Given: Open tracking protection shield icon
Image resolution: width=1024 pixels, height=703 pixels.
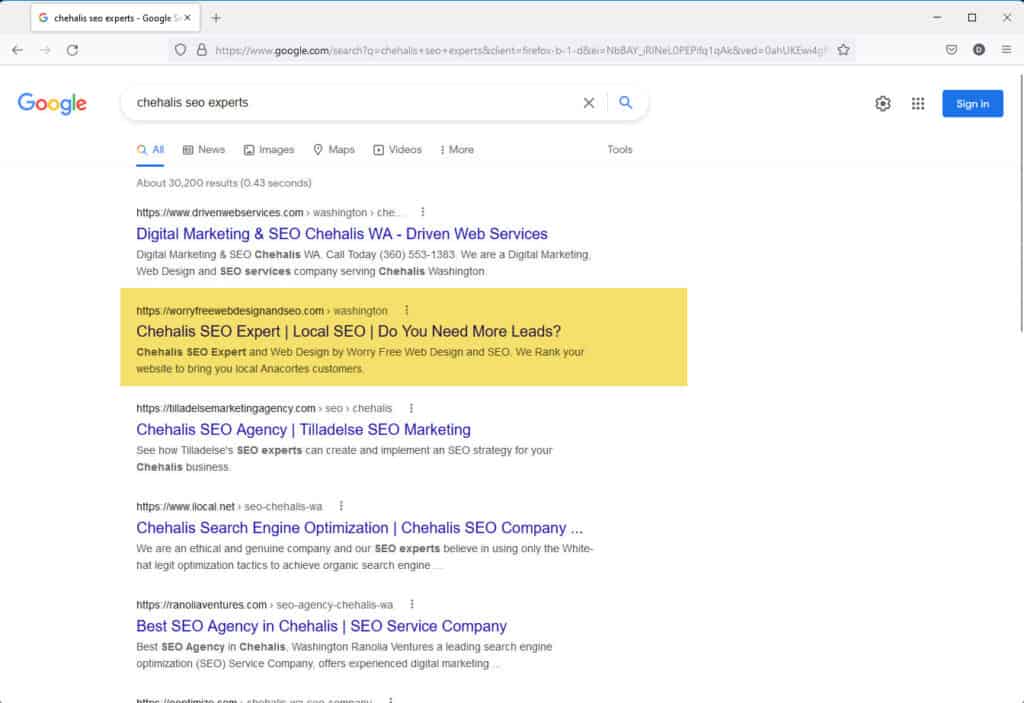Looking at the screenshot, I should click(x=180, y=50).
